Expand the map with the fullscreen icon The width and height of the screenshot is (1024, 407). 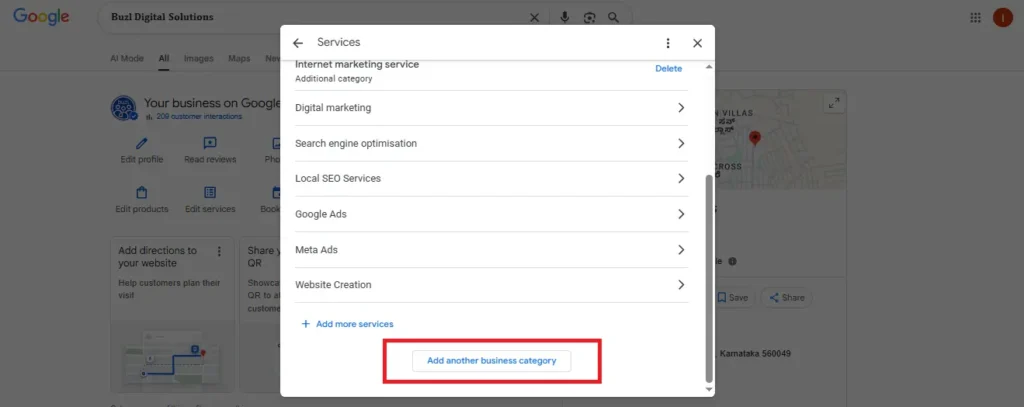coord(834,103)
